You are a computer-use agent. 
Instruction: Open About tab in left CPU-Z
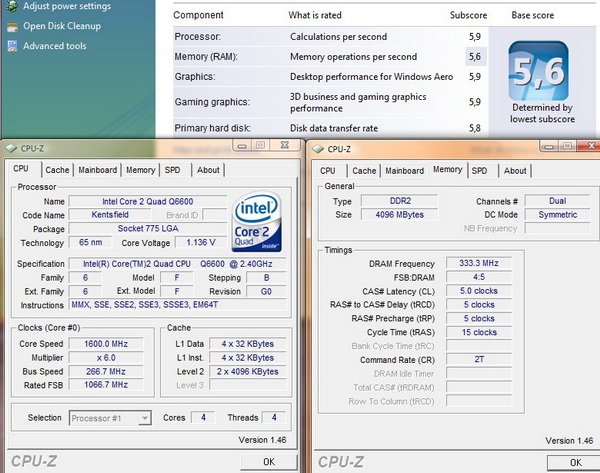tap(208, 170)
